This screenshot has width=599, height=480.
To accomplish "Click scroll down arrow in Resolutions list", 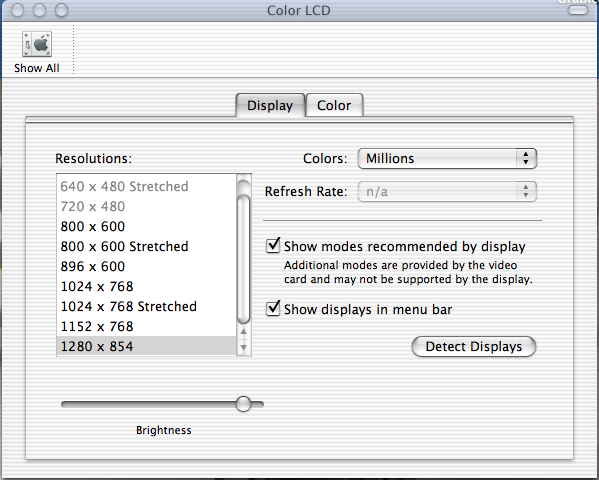I will tap(243, 347).
